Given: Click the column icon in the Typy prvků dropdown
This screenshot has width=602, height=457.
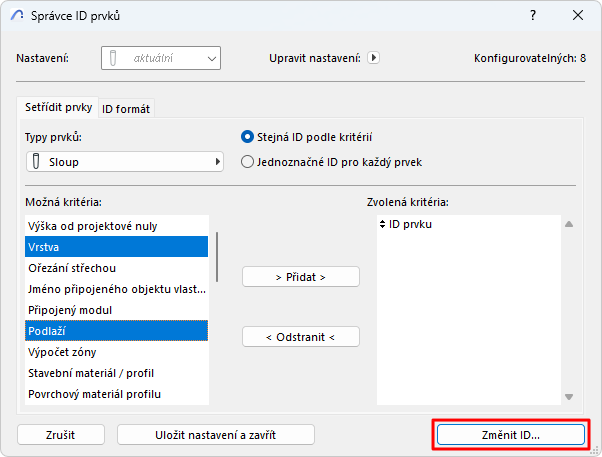Looking at the screenshot, I should click(36, 161).
